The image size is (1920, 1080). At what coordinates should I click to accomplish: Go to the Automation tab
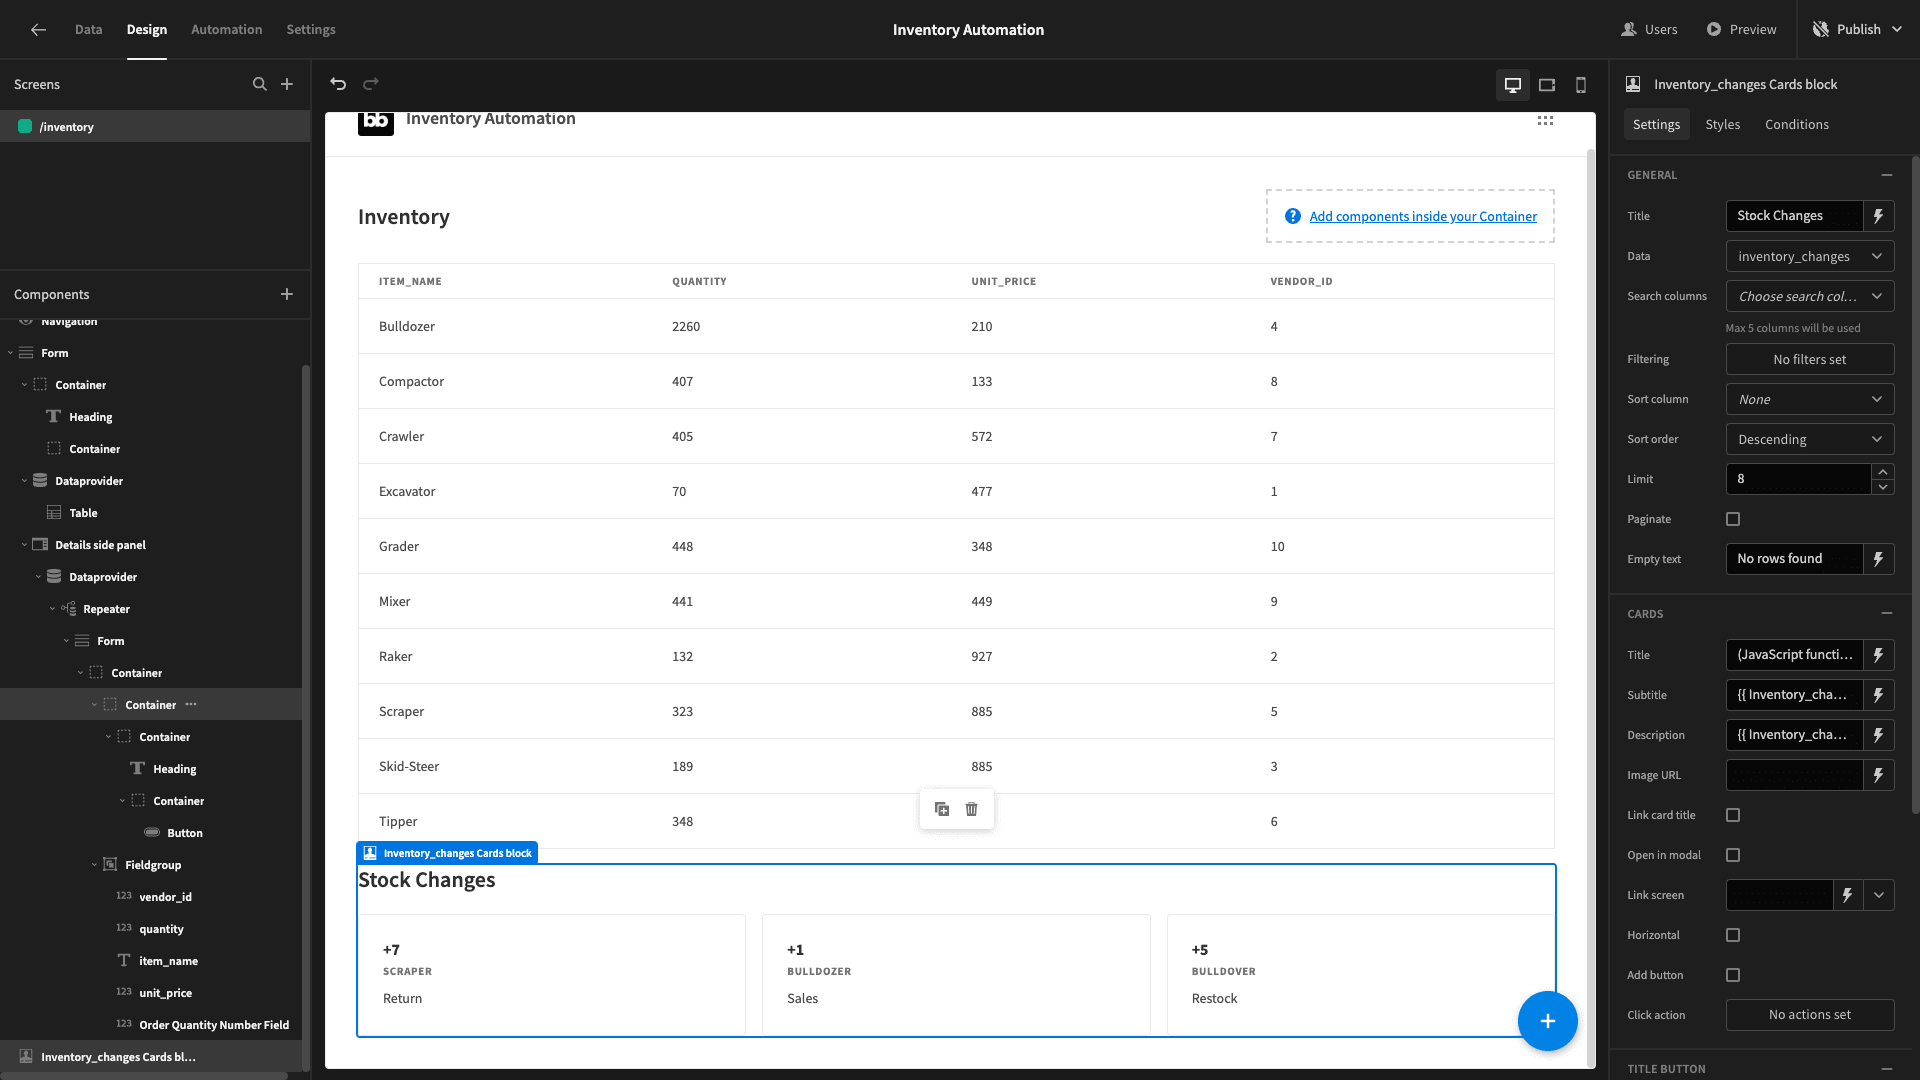click(x=226, y=29)
